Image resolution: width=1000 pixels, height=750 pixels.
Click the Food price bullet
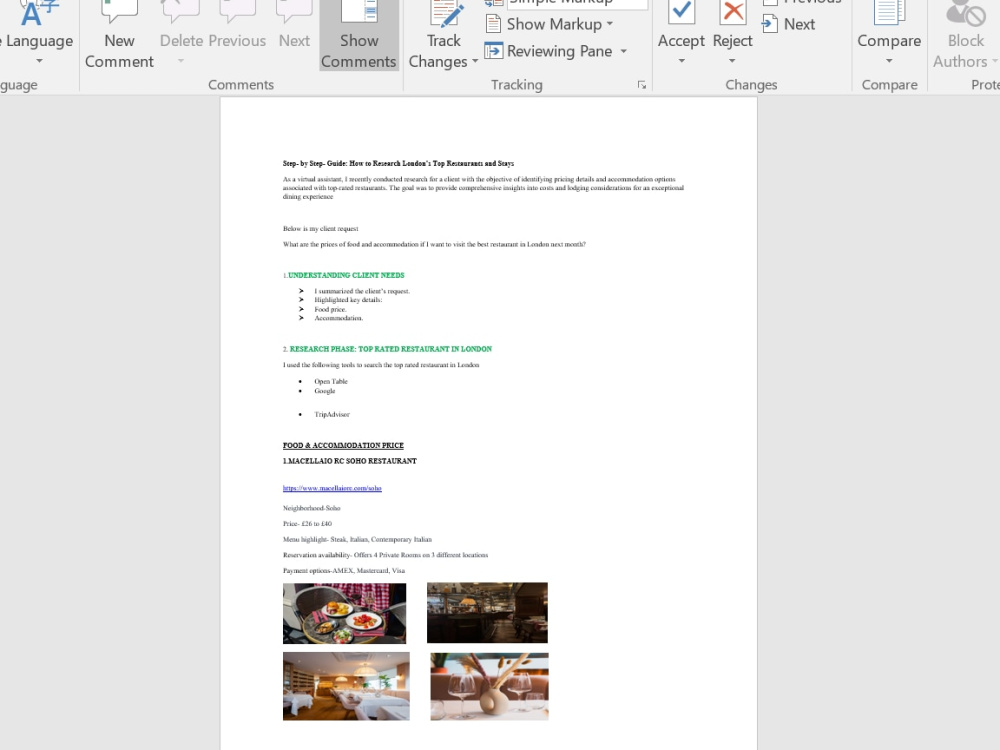tap(330, 309)
